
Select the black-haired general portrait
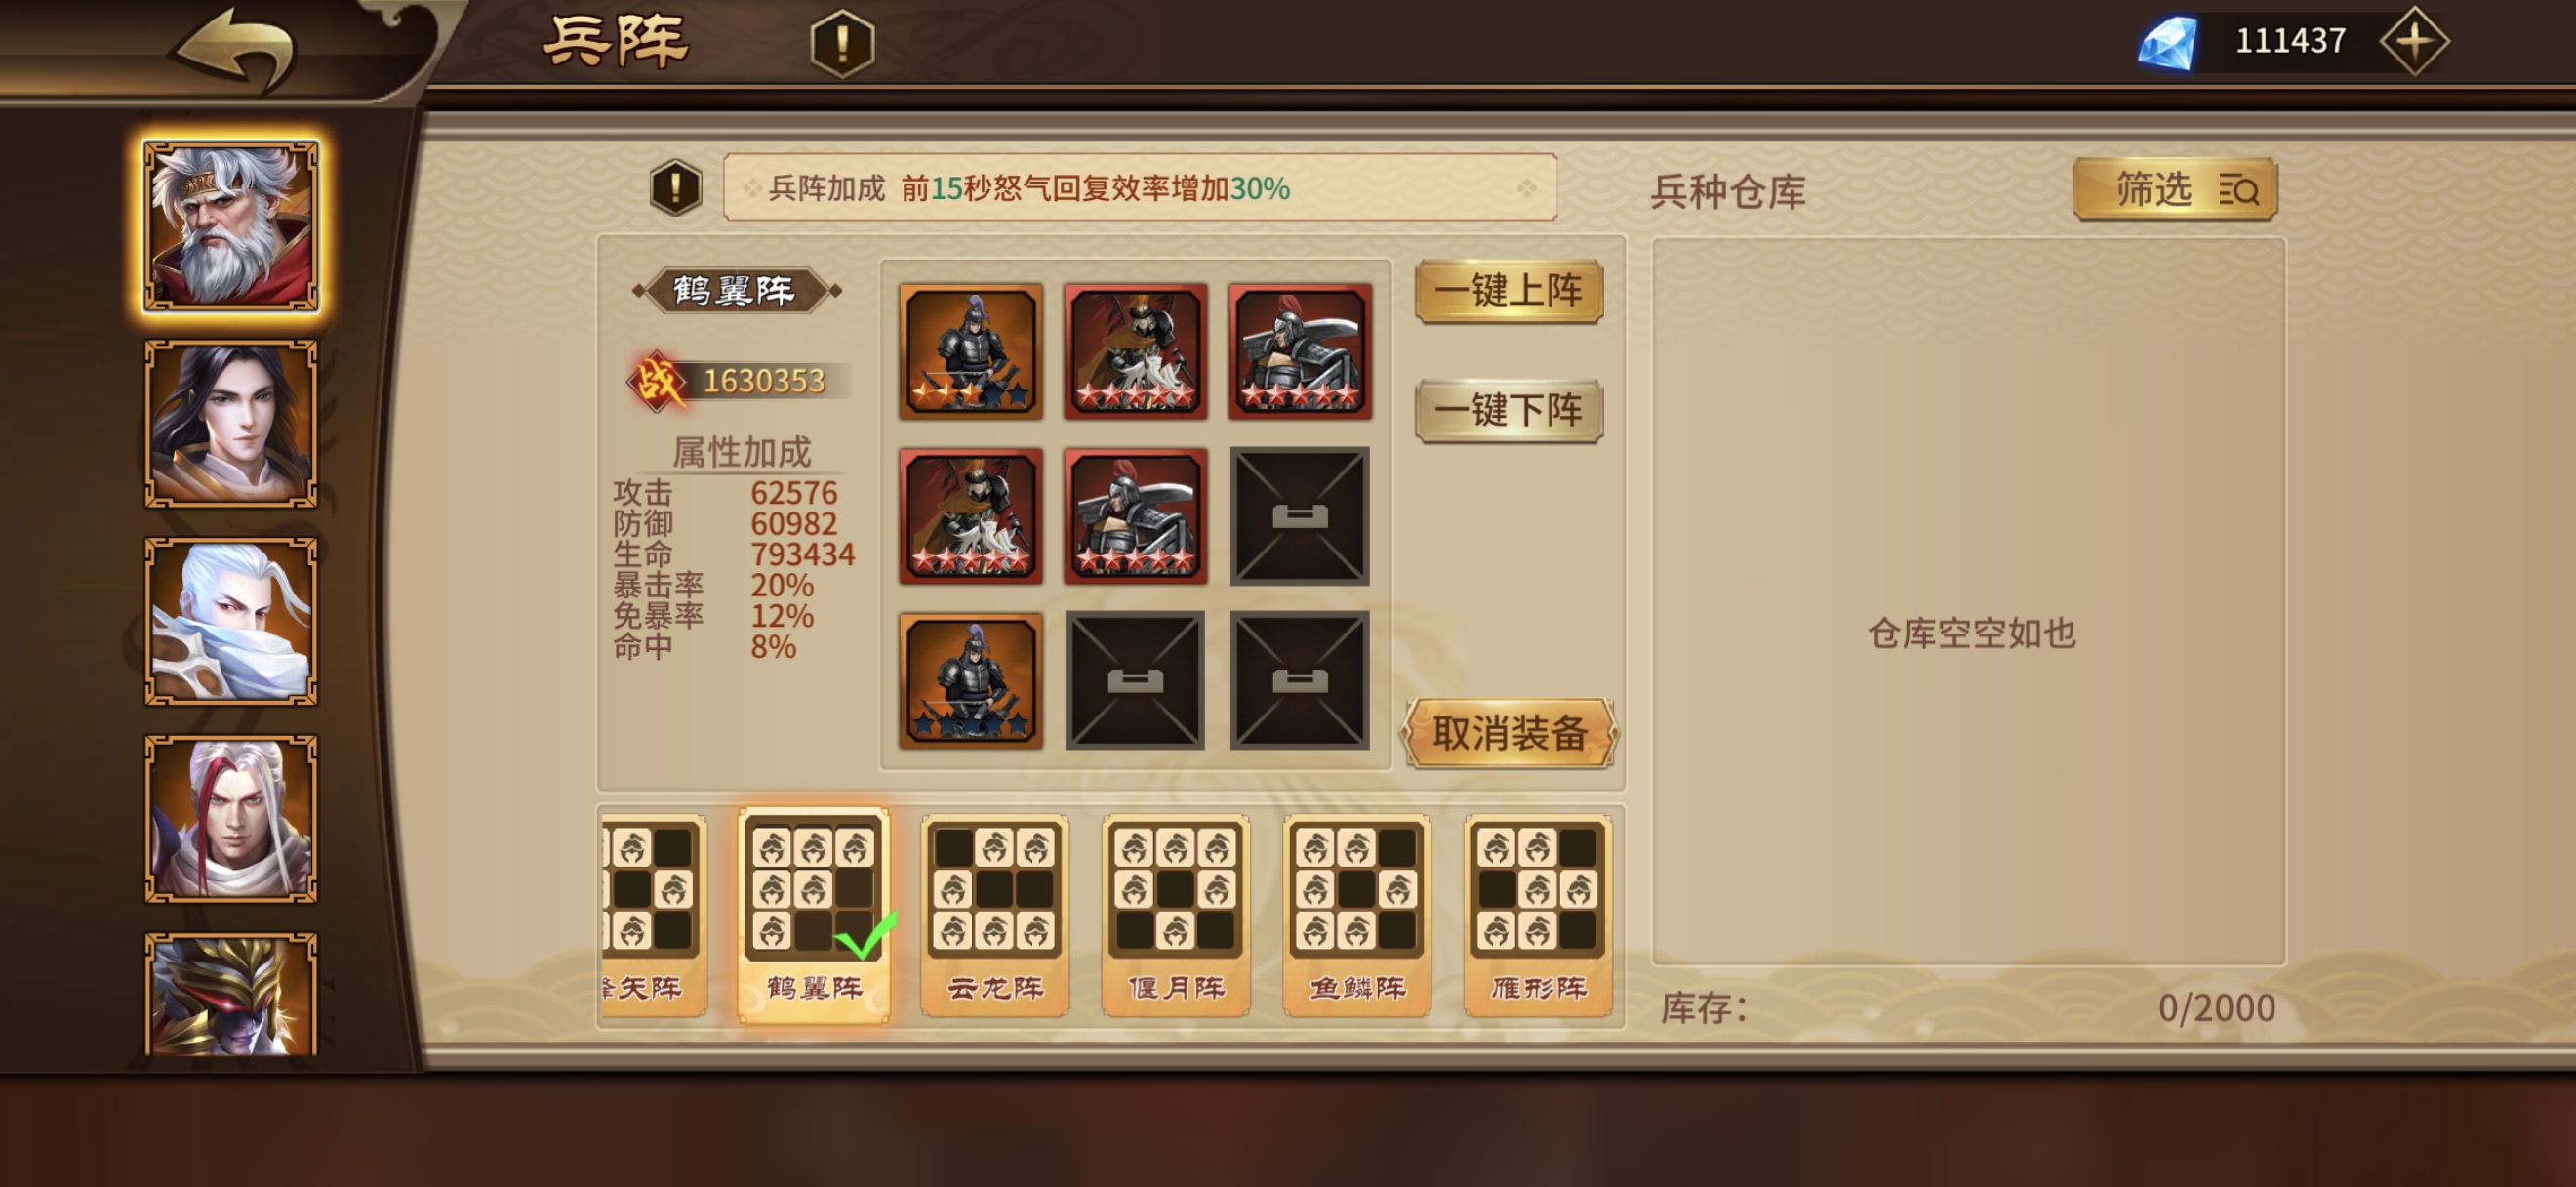coord(231,423)
